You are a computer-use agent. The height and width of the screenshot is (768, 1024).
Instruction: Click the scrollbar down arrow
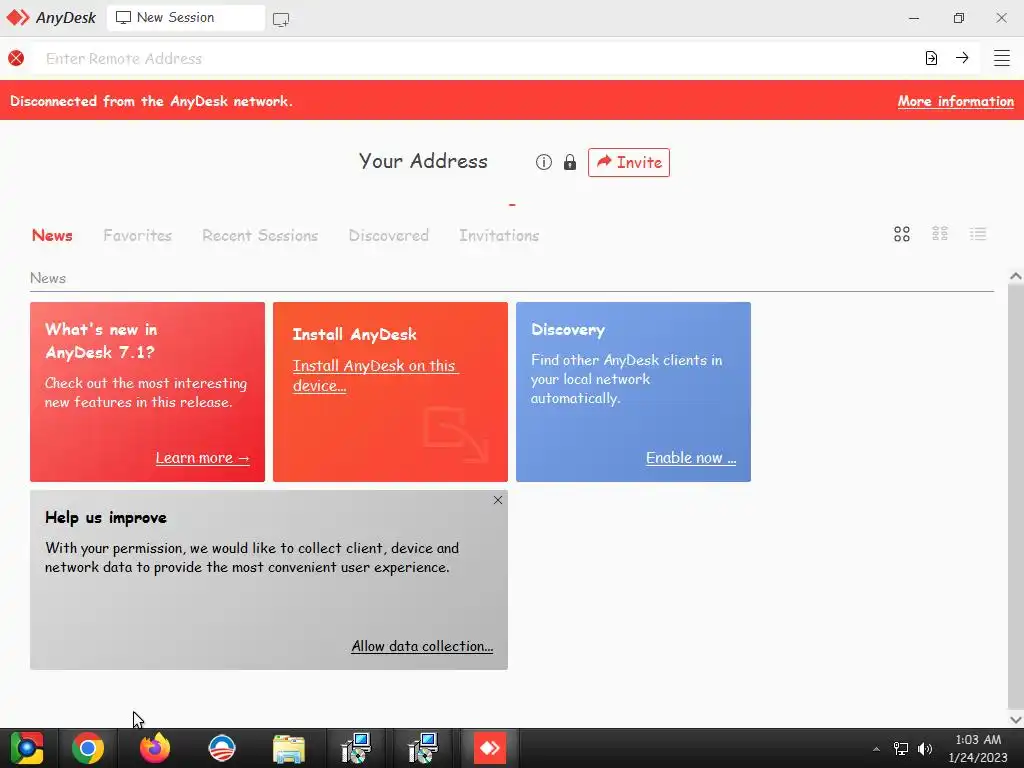(1016, 720)
